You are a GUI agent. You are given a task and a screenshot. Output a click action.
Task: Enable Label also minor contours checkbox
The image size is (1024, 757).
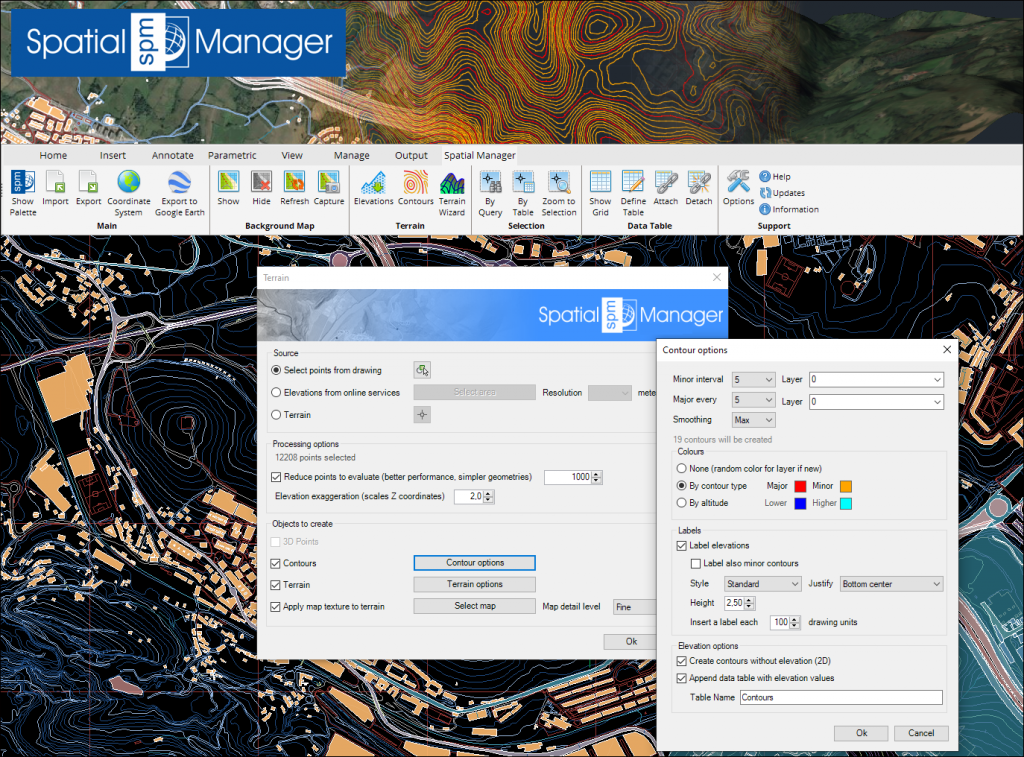695,564
